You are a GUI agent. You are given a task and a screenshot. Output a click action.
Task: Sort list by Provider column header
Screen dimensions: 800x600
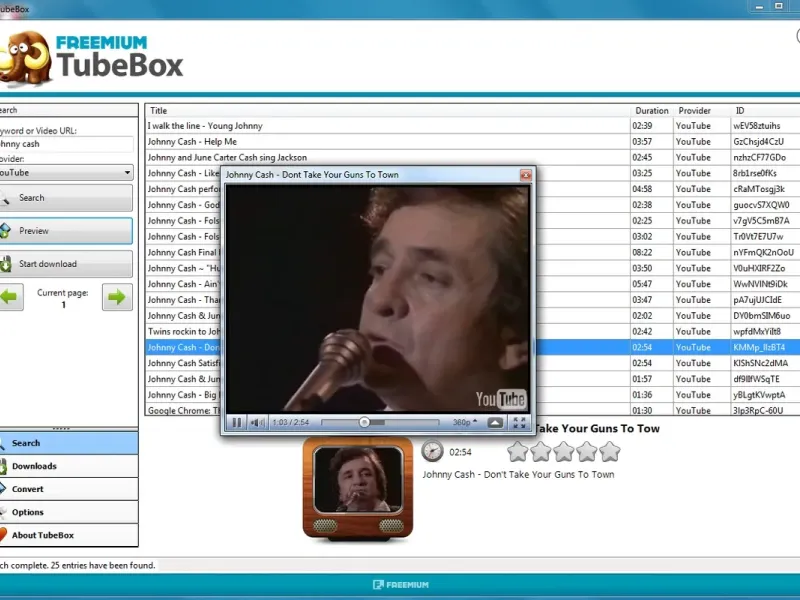[x=702, y=111]
